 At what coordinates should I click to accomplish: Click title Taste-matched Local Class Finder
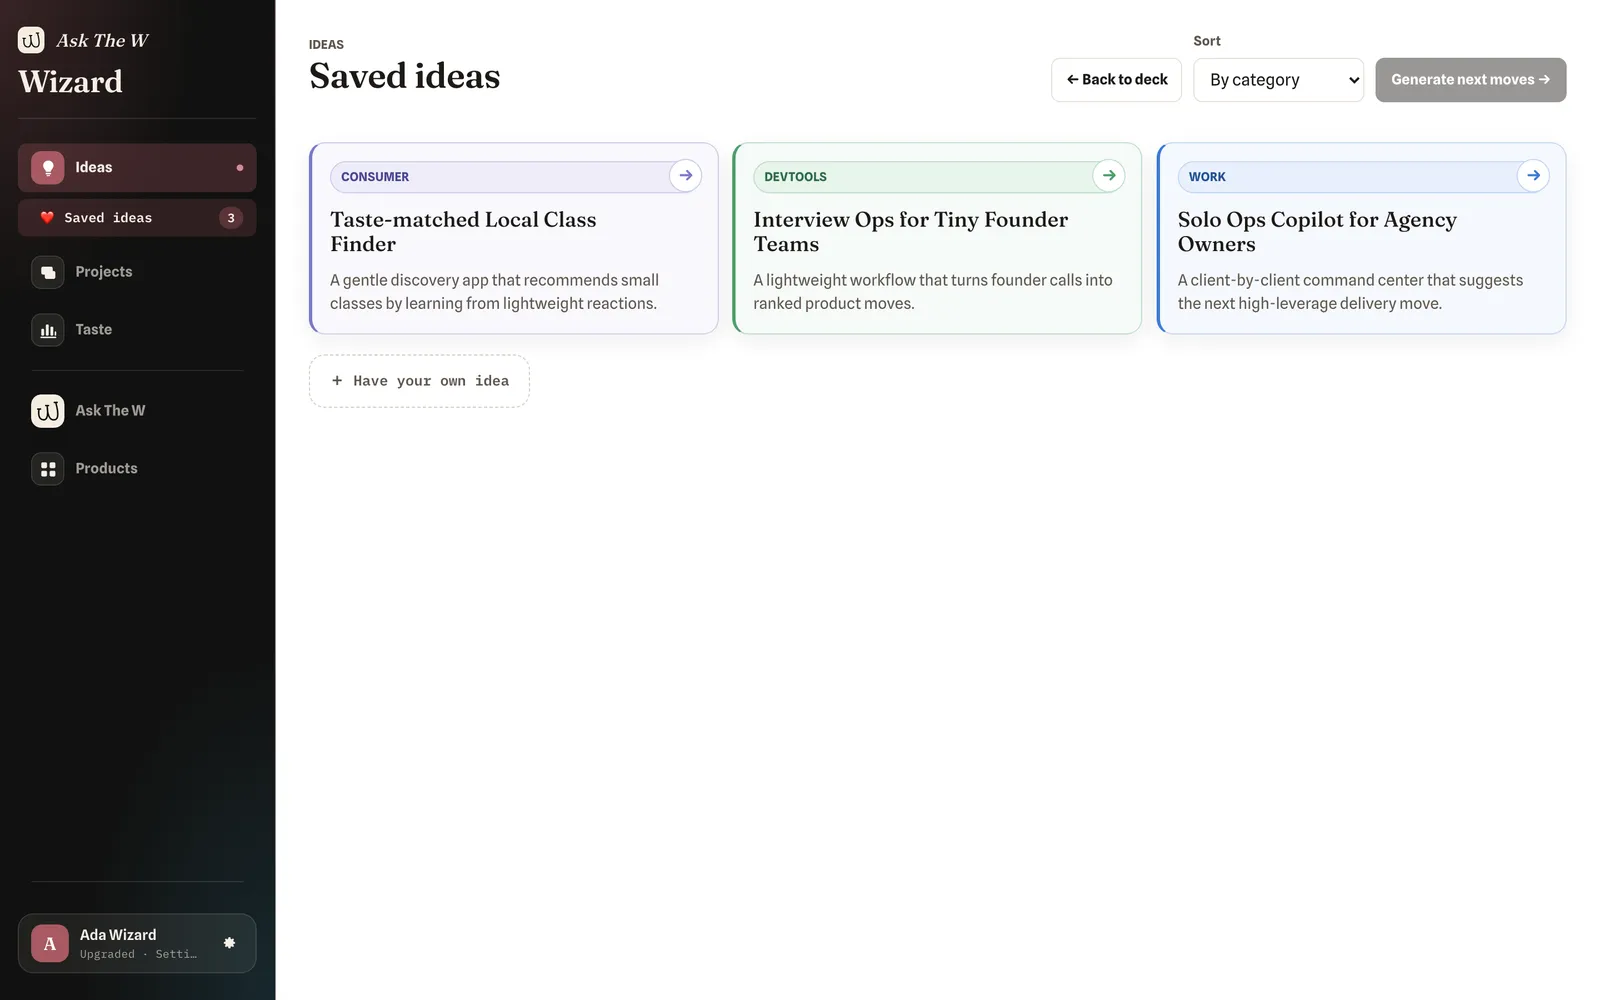(463, 232)
